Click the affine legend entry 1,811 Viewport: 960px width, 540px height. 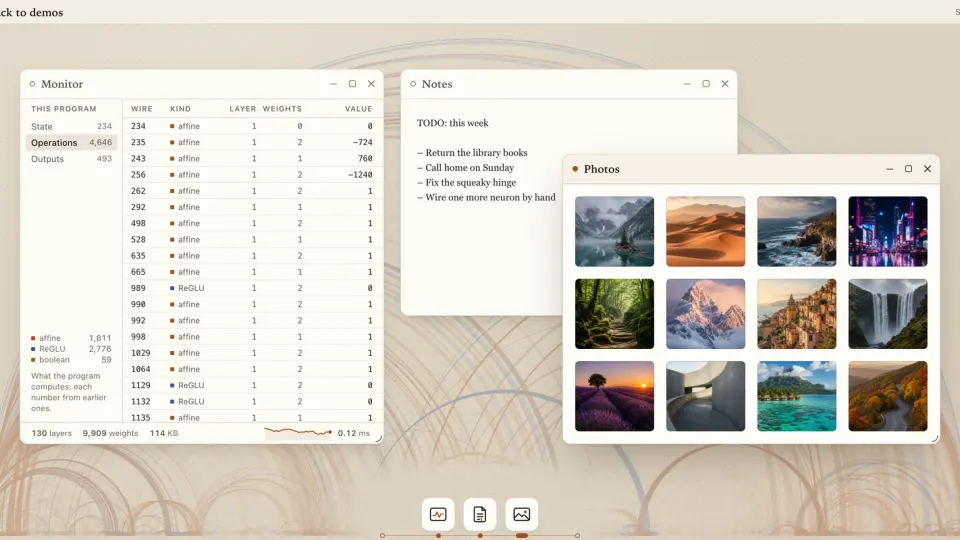click(71, 338)
